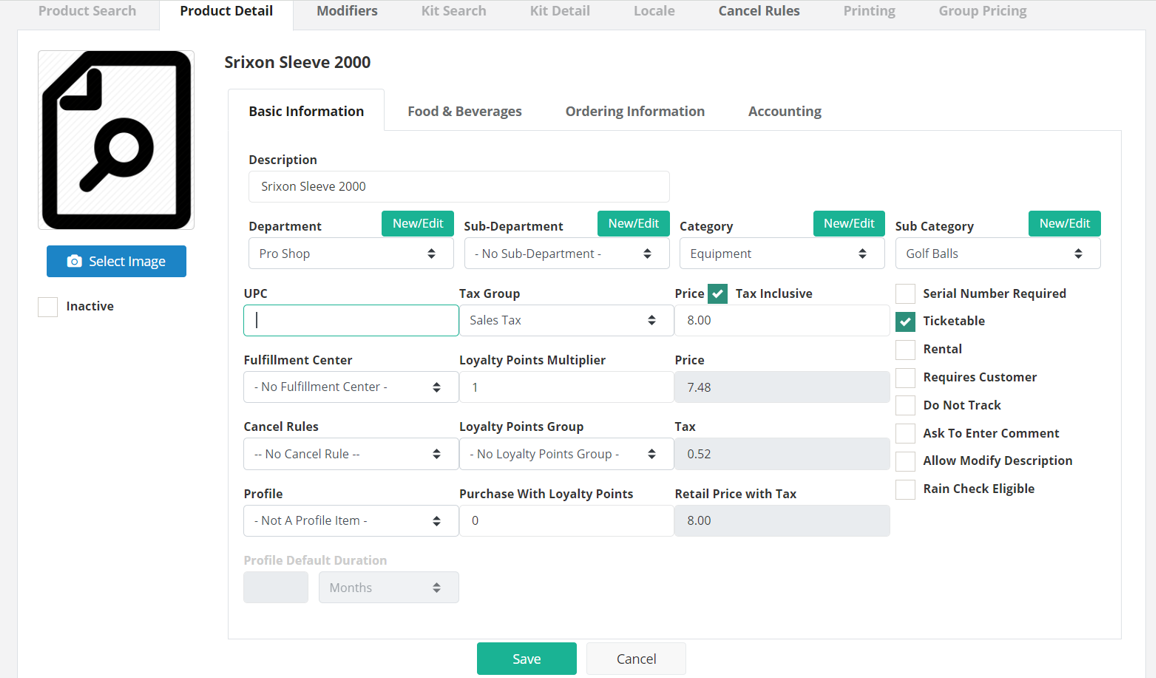
Task: Click the Save button
Action: 526,659
